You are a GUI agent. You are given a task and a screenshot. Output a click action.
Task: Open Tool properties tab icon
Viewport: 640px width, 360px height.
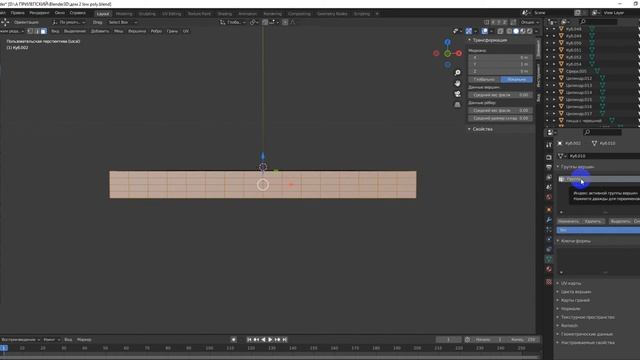coord(549,145)
